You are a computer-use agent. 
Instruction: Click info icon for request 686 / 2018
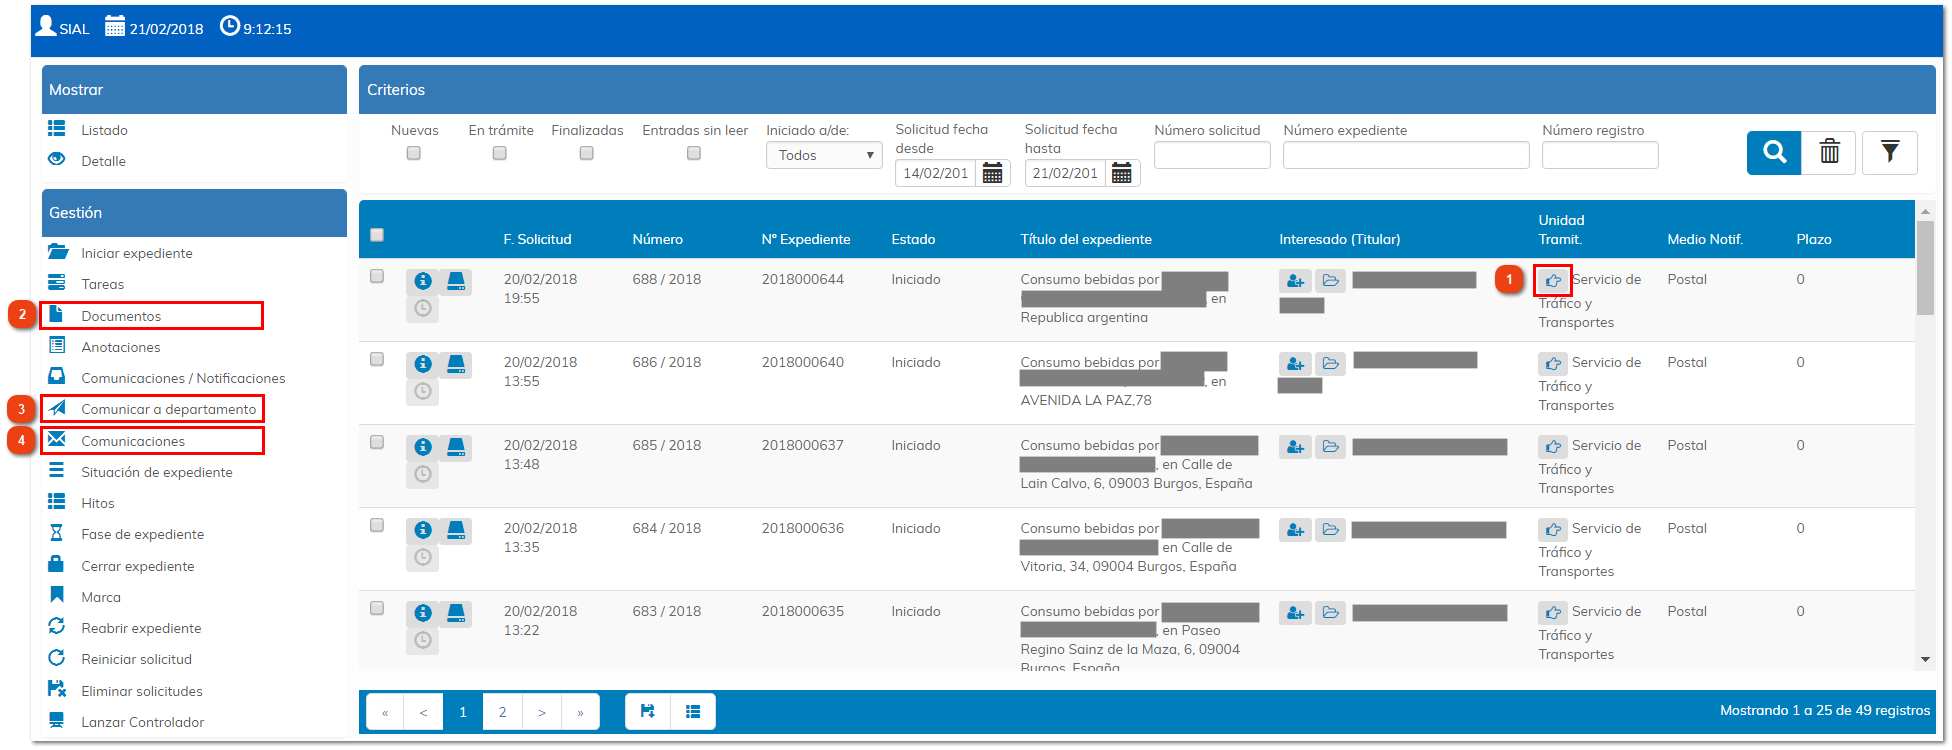pyautogui.click(x=423, y=364)
